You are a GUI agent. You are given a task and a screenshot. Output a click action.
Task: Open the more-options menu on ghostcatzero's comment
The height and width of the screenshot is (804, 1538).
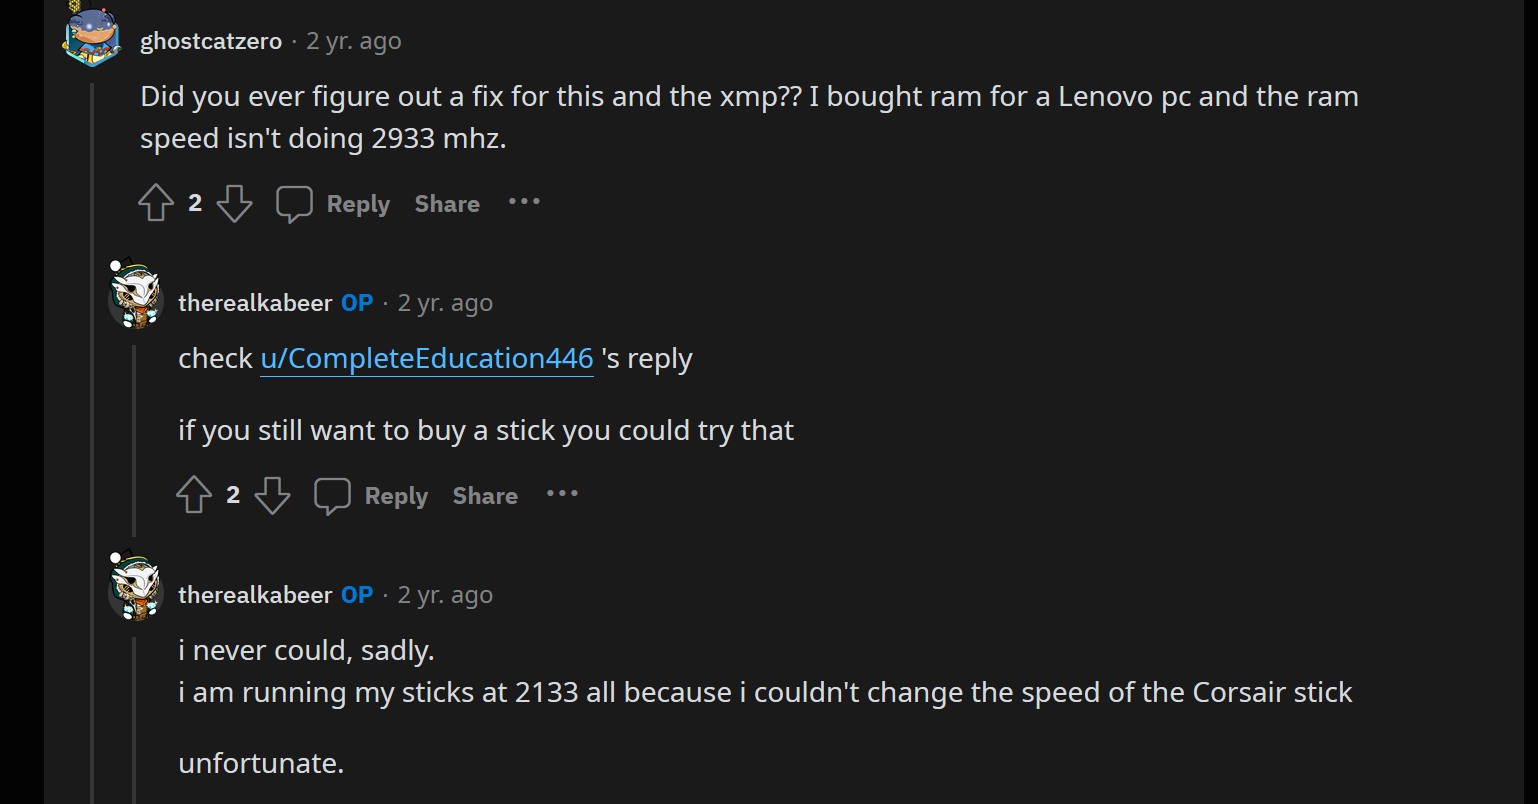tap(524, 203)
